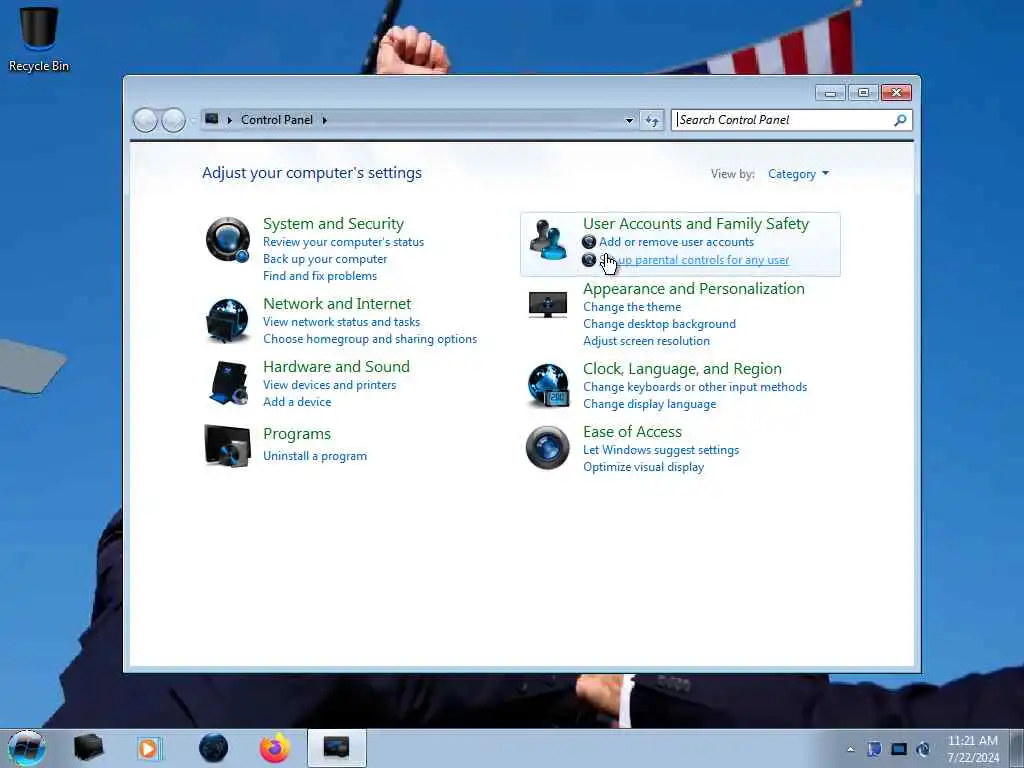Open Appearance and Personalization heading

[x=694, y=289]
